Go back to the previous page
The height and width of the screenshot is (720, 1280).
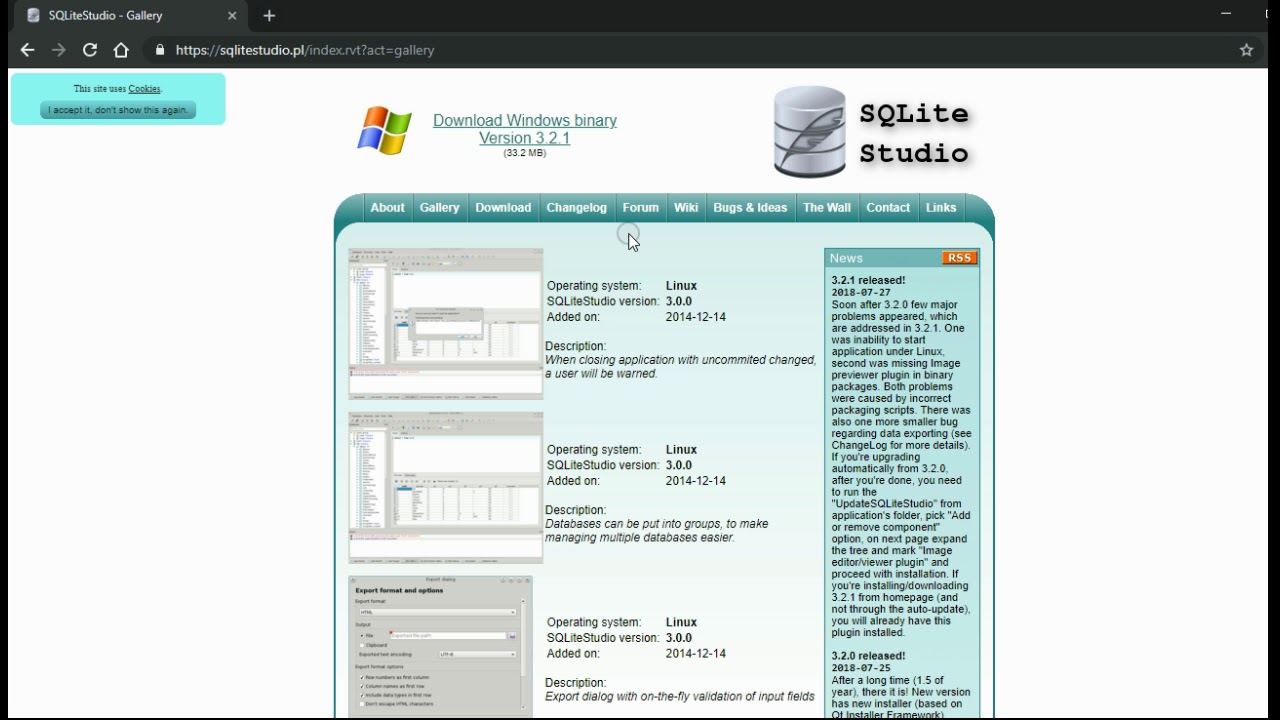(27, 50)
